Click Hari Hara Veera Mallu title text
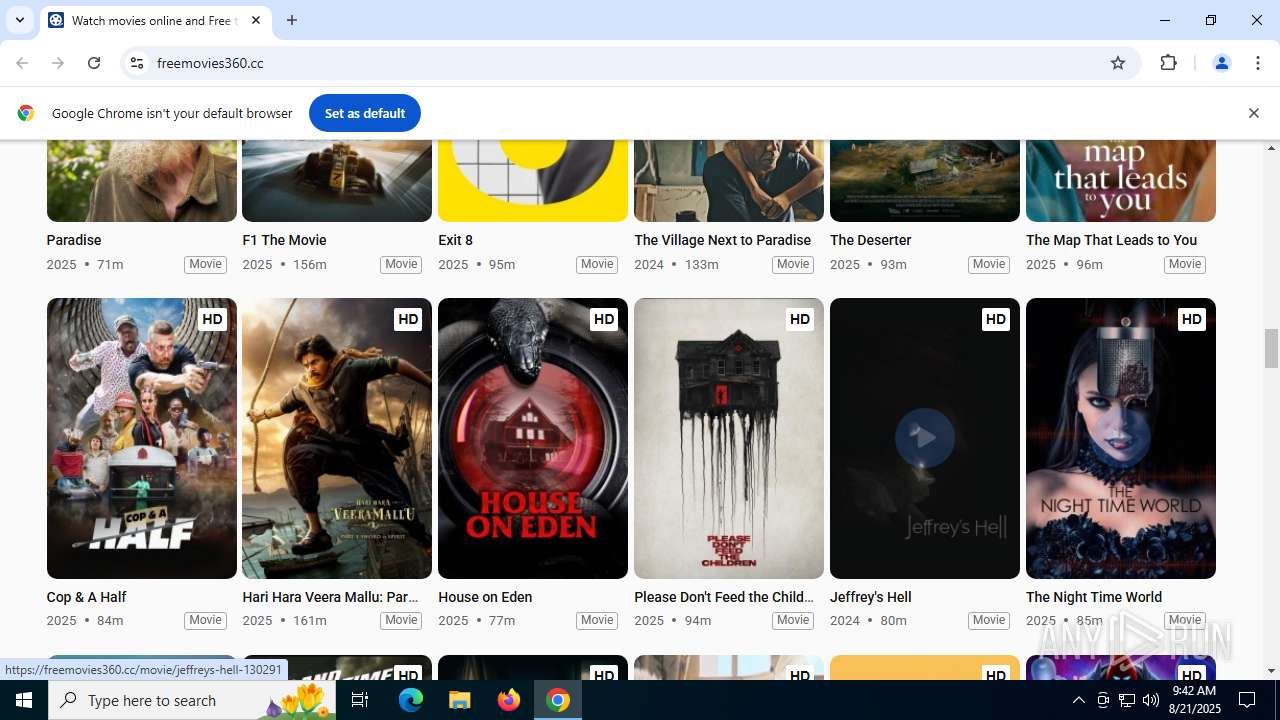Viewport: 1280px width, 720px height. tap(330, 597)
